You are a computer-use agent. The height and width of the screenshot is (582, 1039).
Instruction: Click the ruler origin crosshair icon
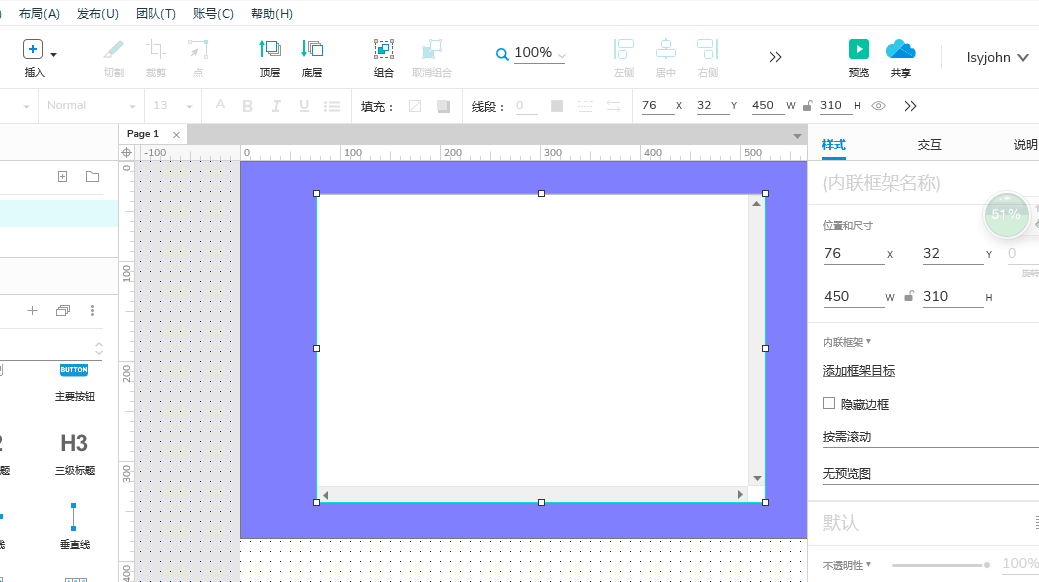pyautogui.click(x=127, y=153)
